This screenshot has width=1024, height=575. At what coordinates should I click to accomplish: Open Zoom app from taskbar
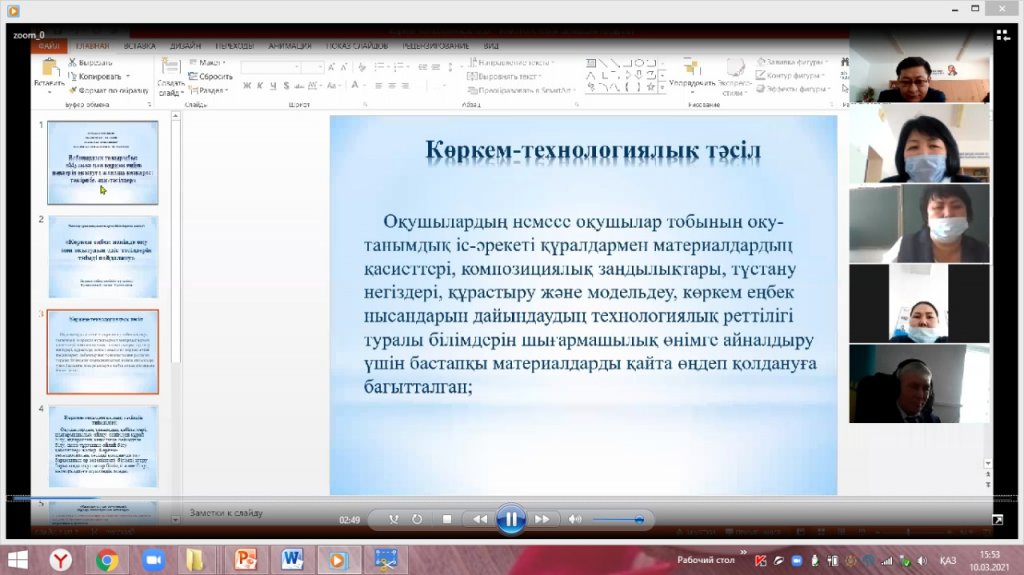[x=153, y=560]
